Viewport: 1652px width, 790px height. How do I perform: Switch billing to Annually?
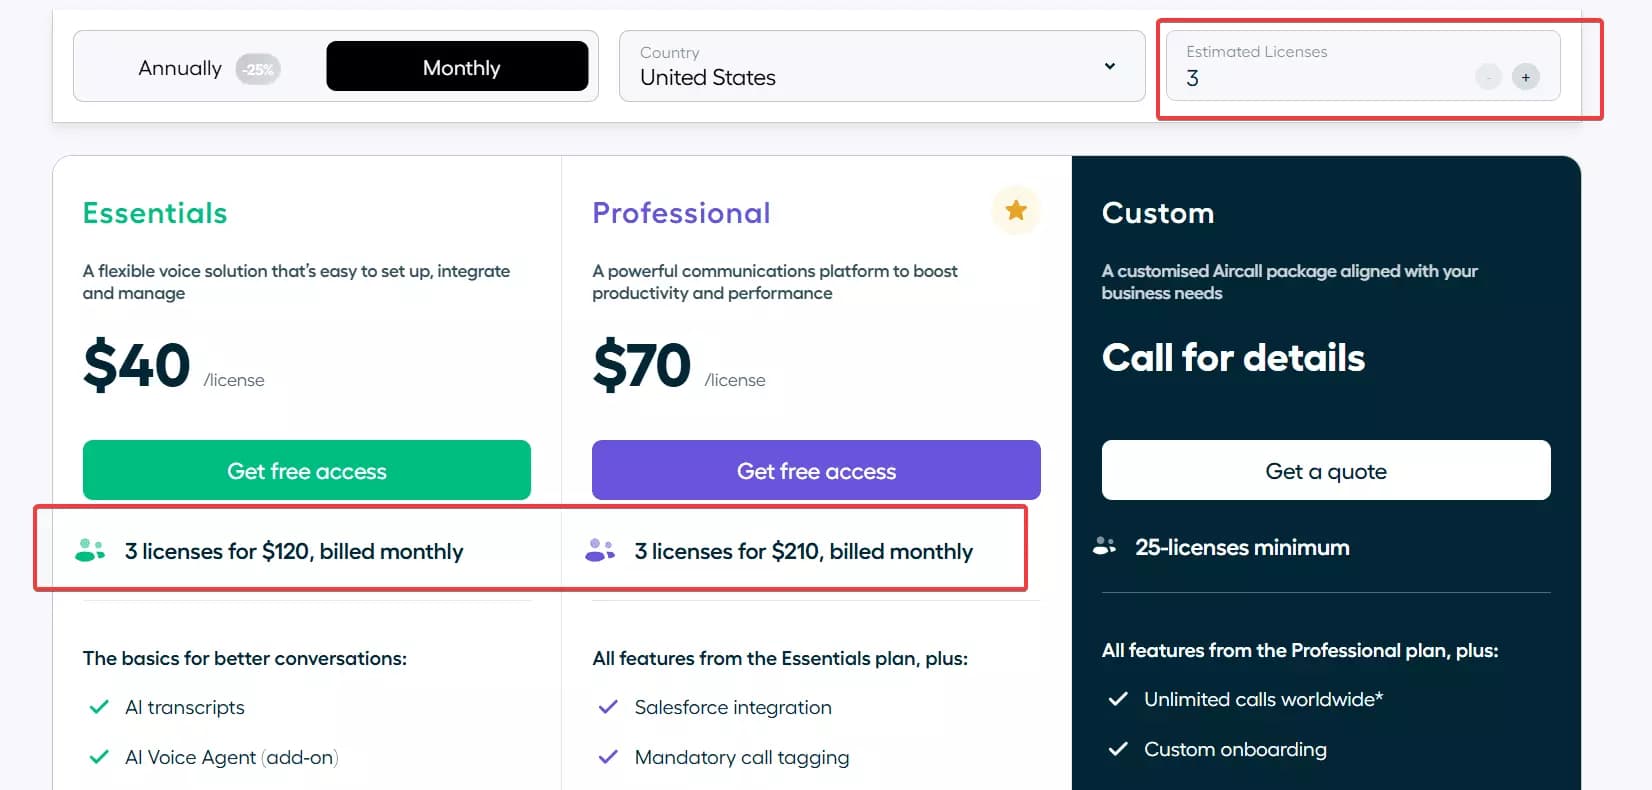180,67
